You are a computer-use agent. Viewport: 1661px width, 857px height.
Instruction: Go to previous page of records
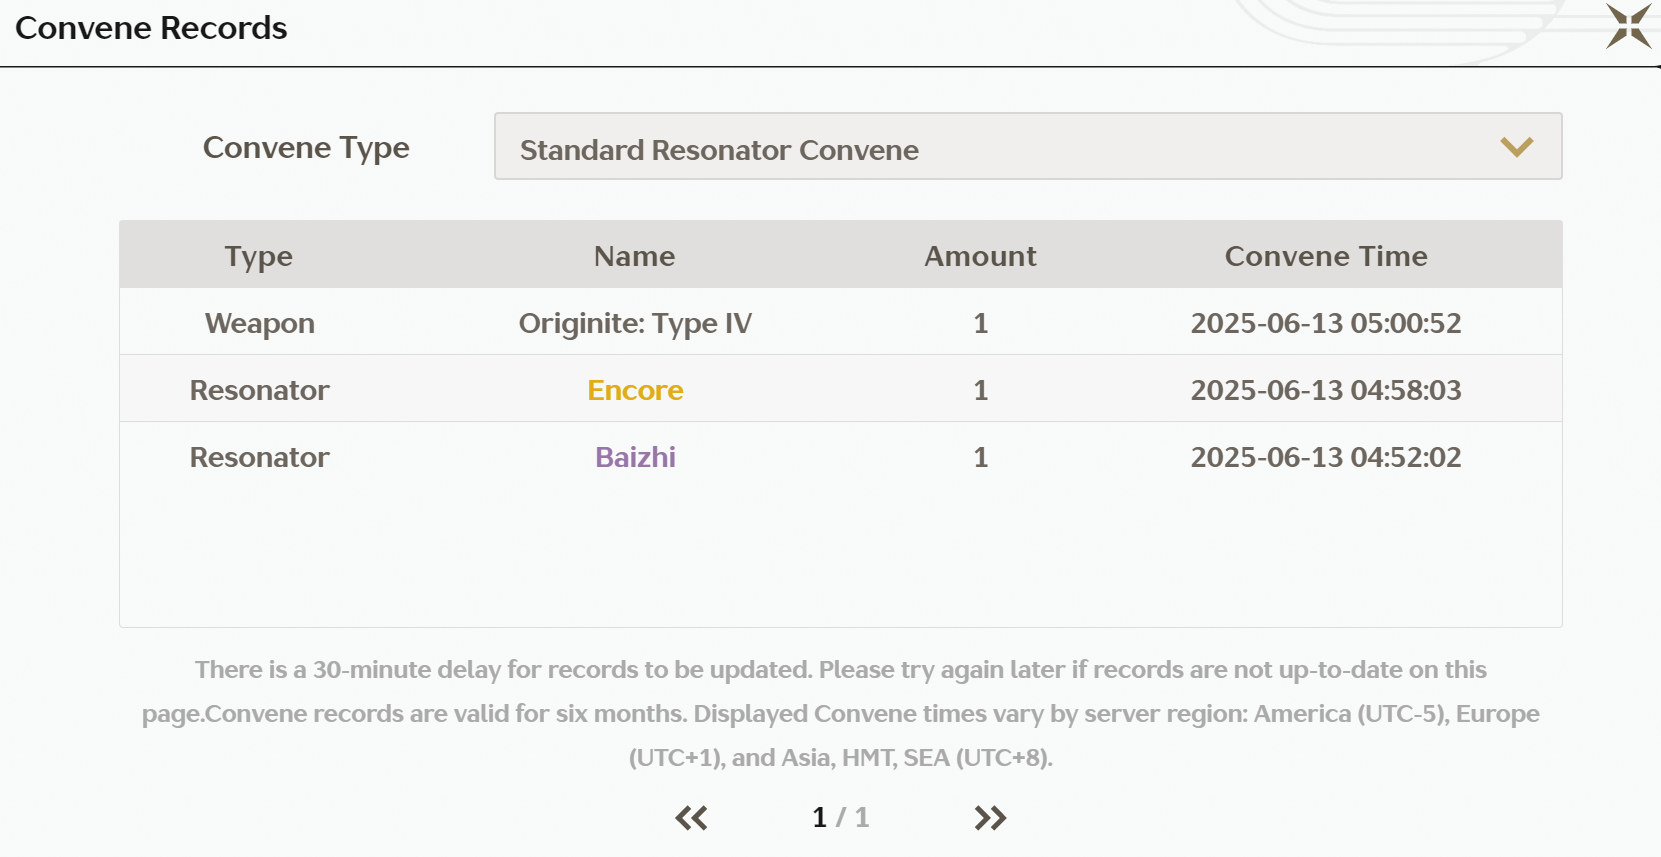(x=691, y=818)
